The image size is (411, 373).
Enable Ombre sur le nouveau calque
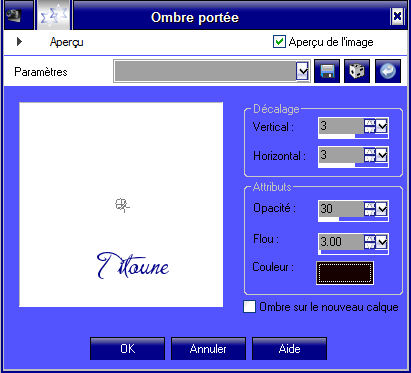[249, 307]
